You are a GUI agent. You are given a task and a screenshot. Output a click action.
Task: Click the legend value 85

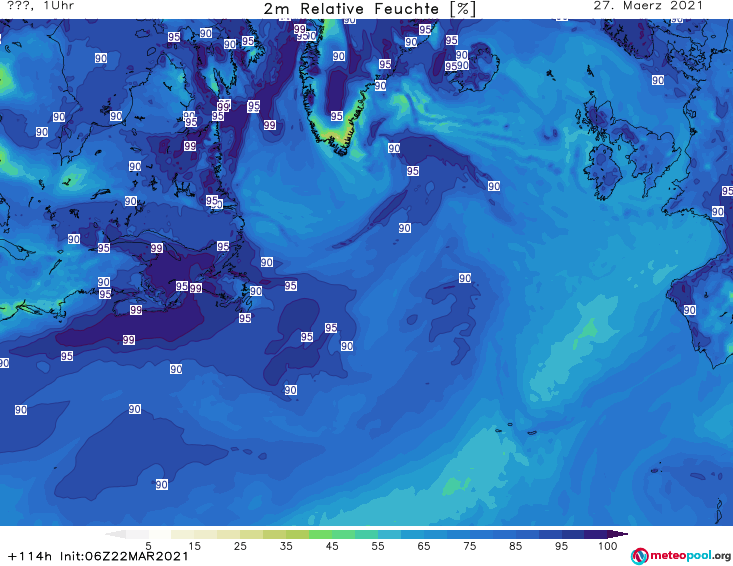coord(515,546)
